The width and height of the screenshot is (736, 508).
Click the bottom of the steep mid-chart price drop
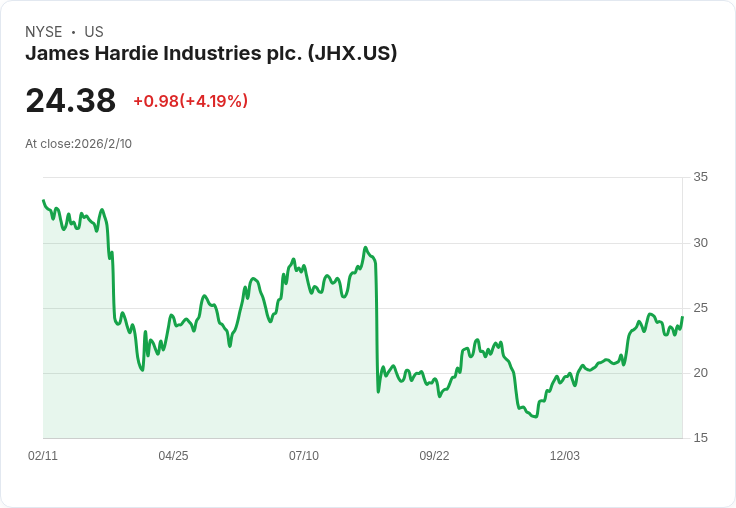click(378, 390)
